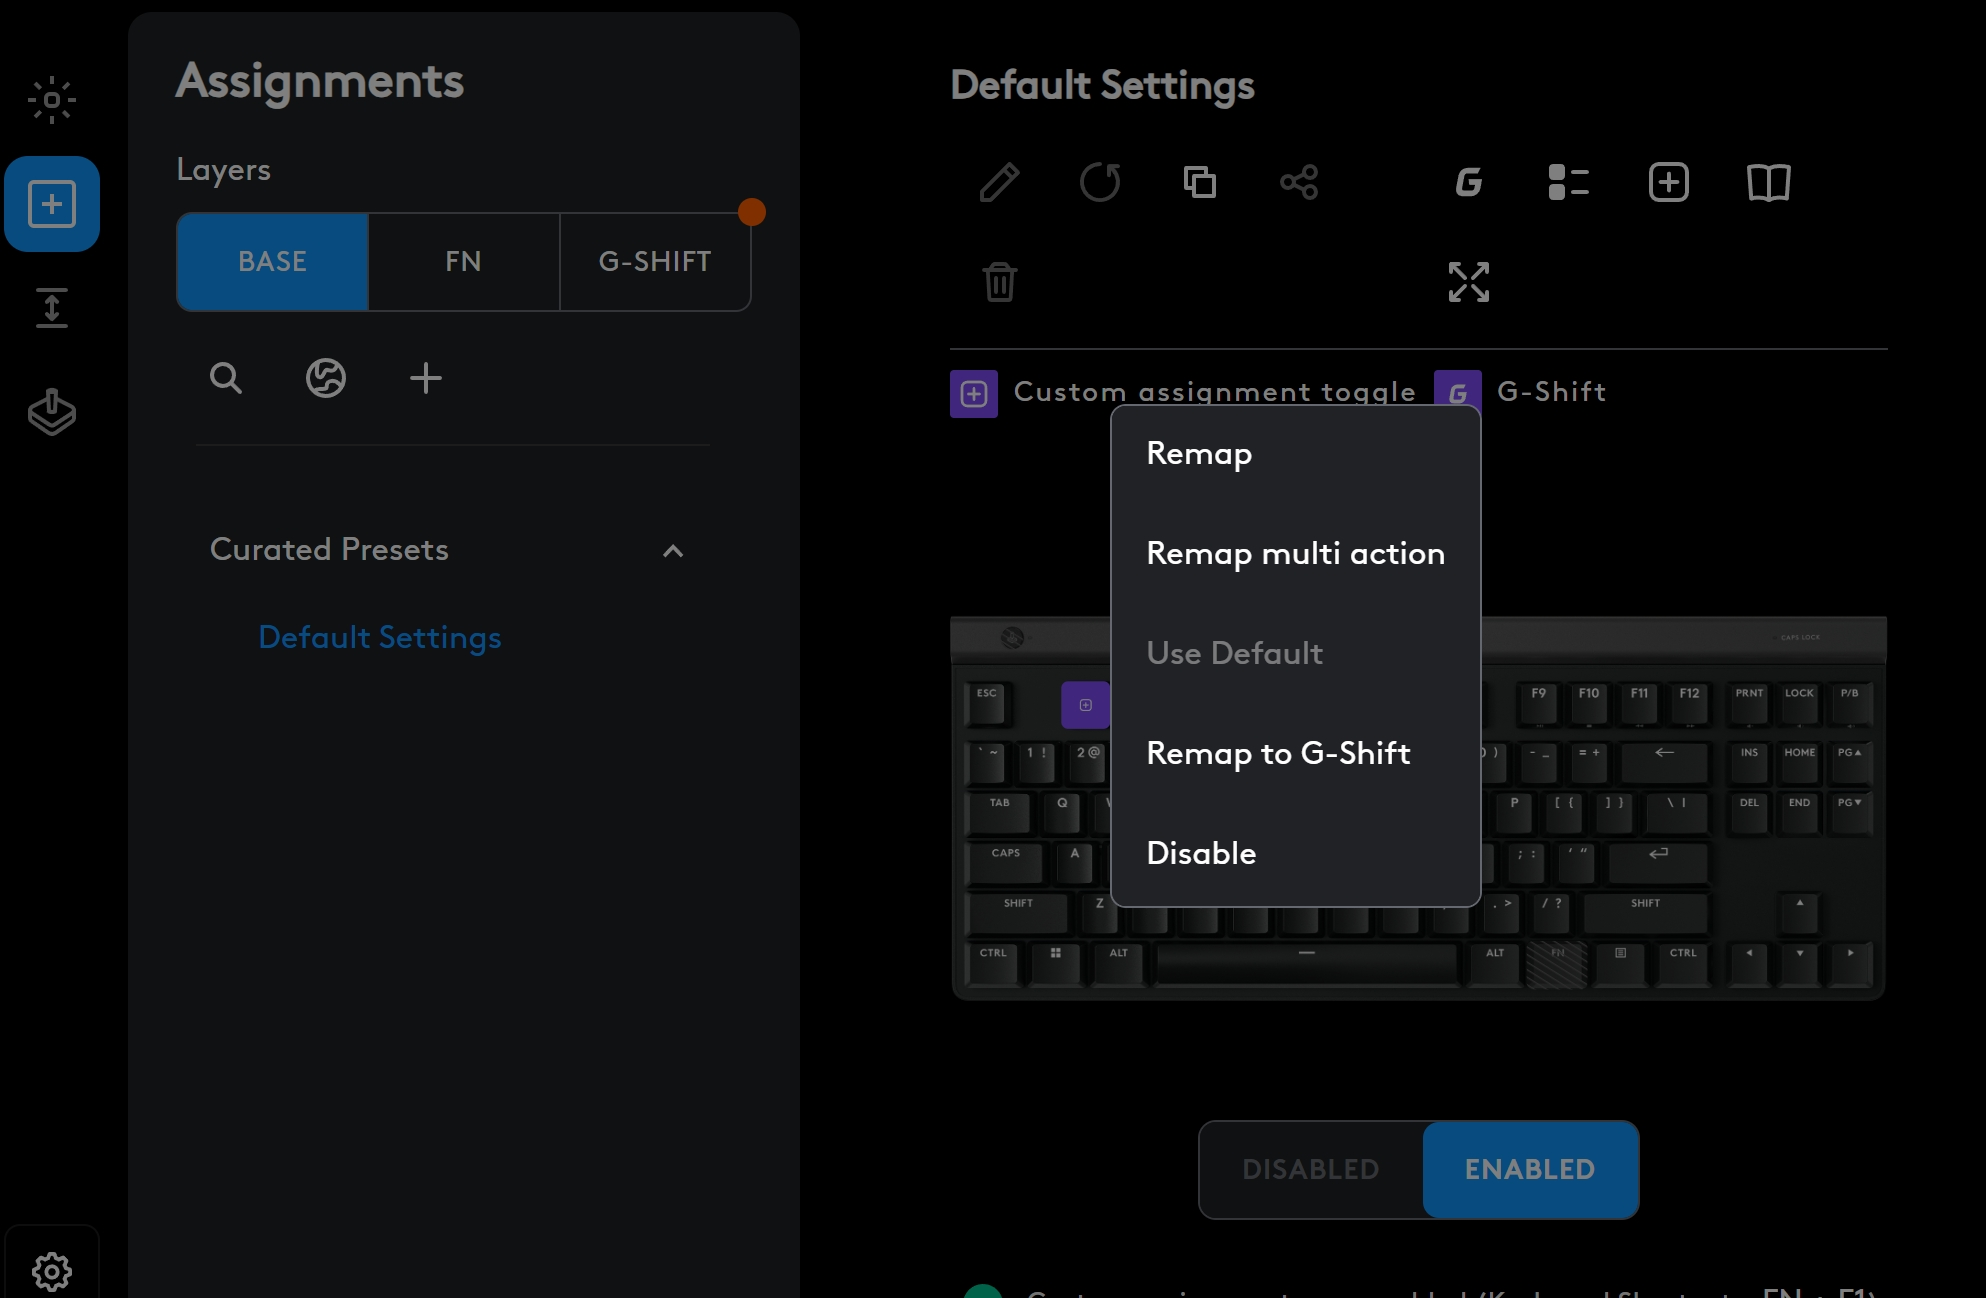Switch toggle to DISABLED
Viewport: 1986px width, 1298px height.
(x=1311, y=1169)
